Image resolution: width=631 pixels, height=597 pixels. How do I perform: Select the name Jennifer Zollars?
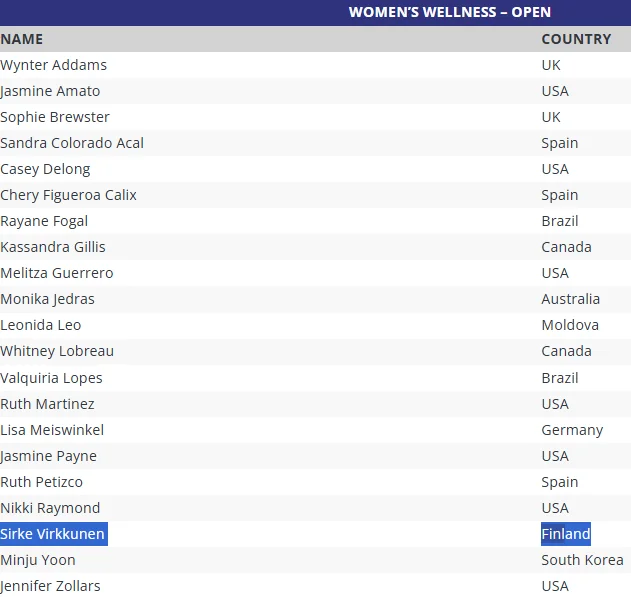point(50,586)
